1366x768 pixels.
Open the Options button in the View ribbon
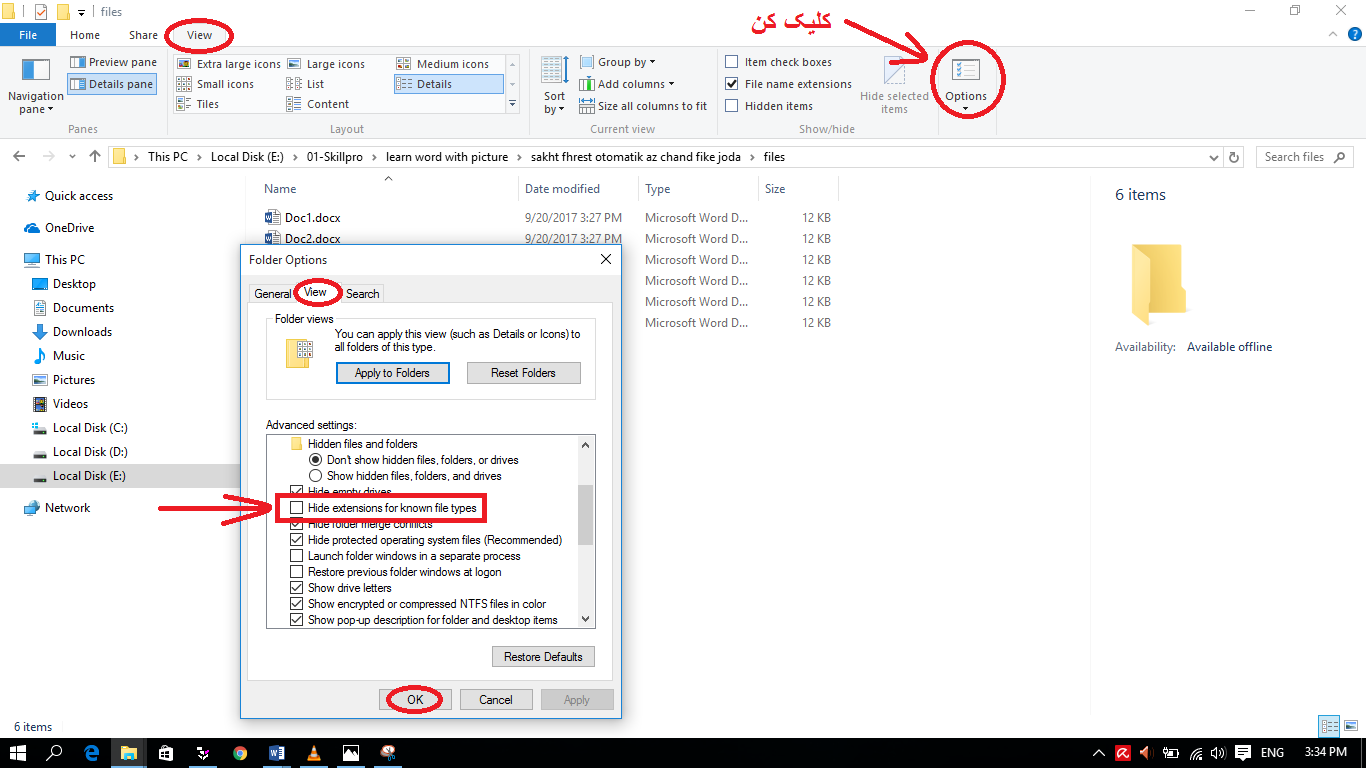(x=966, y=82)
